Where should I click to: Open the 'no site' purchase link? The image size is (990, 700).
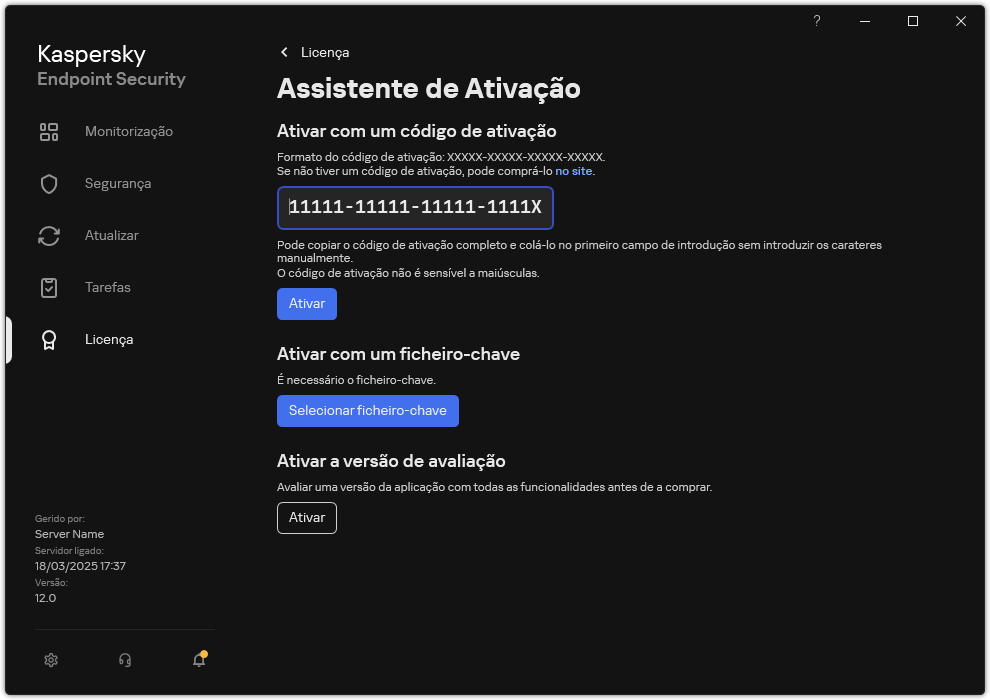tap(574, 171)
